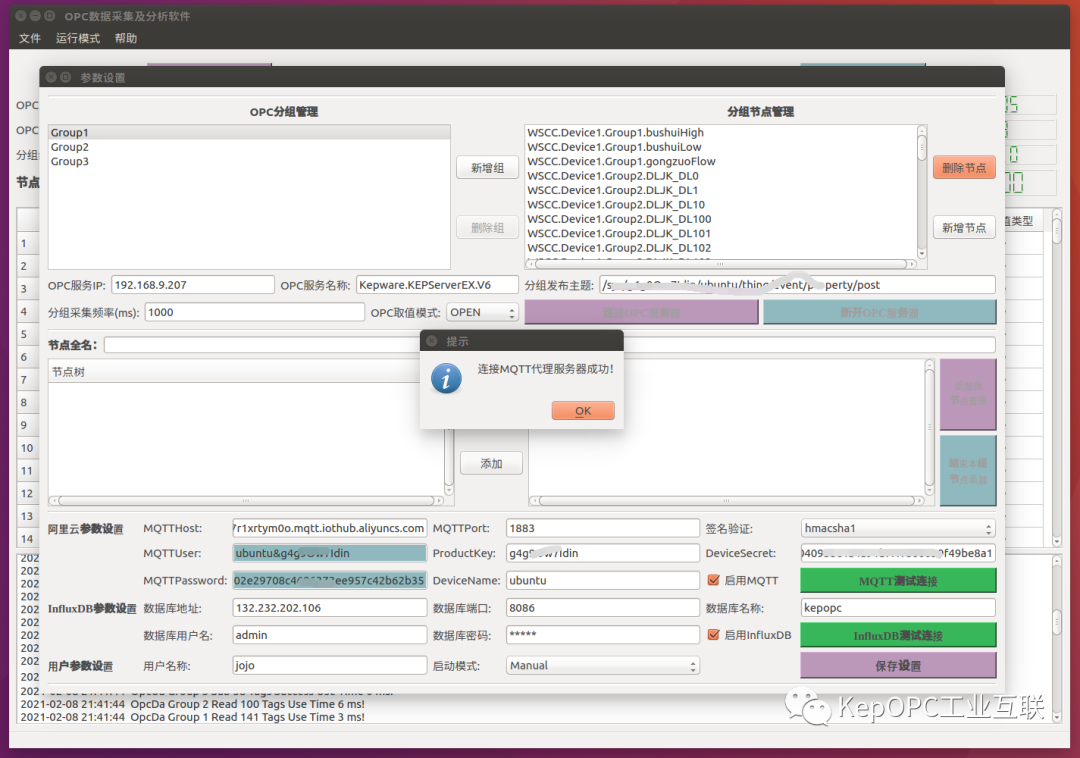Click the 添加 button
Viewport: 1080px width, 758px height.
(491, 464)
